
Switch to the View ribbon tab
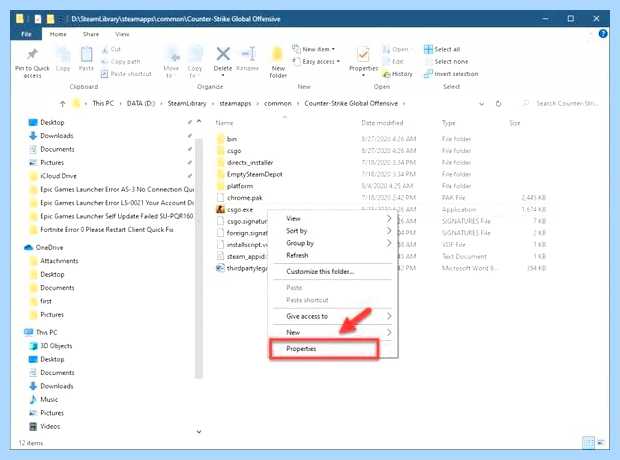click(x=122, y=34)
